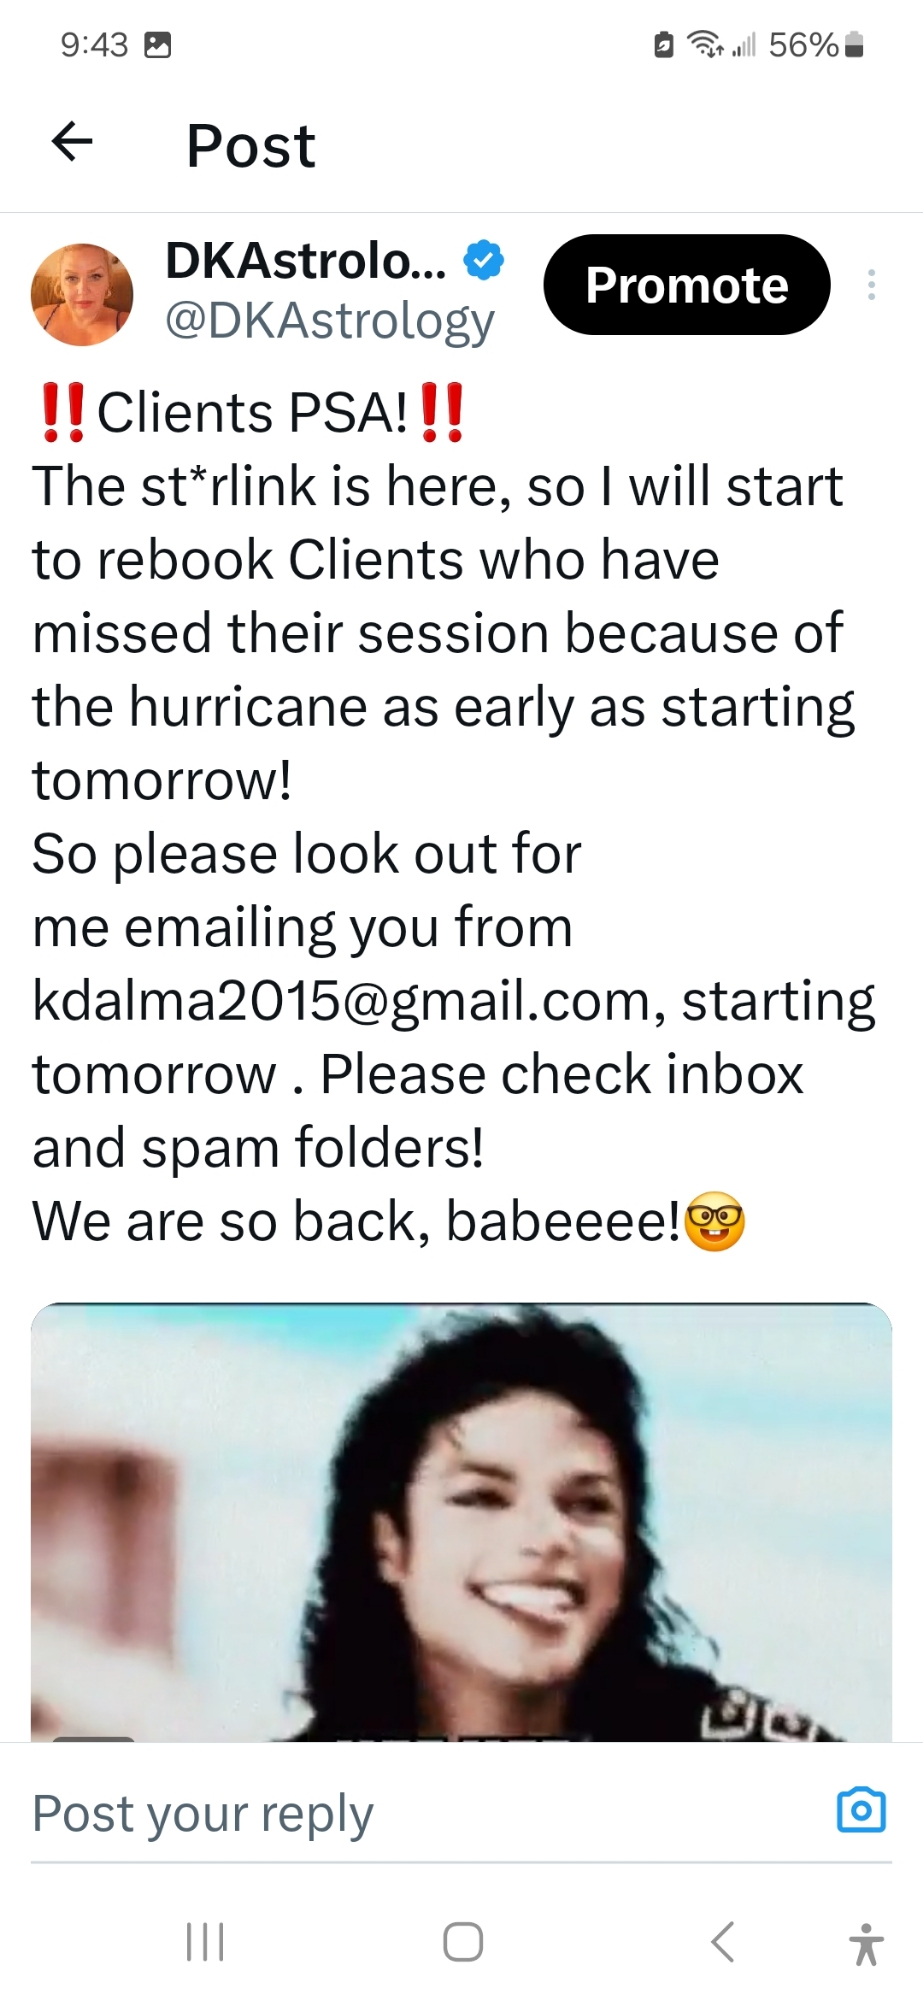Tap the Promote button
923x2000 pixels.
(x=687, y=285)
